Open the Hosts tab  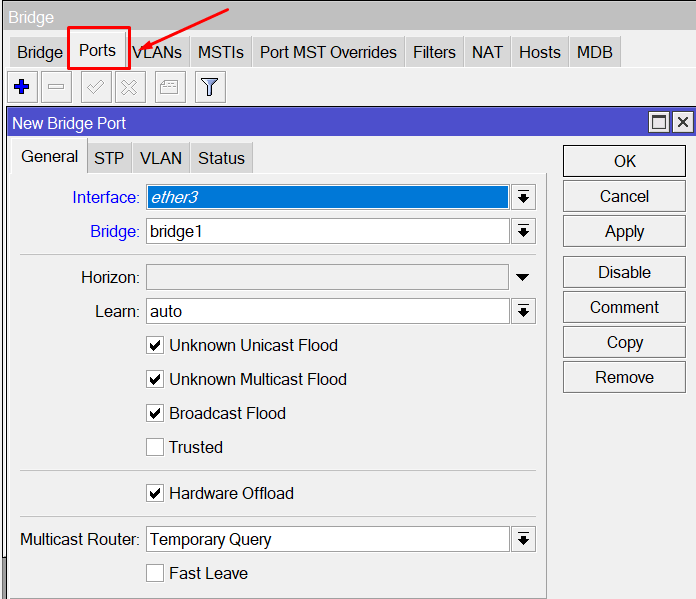[540, 52]
